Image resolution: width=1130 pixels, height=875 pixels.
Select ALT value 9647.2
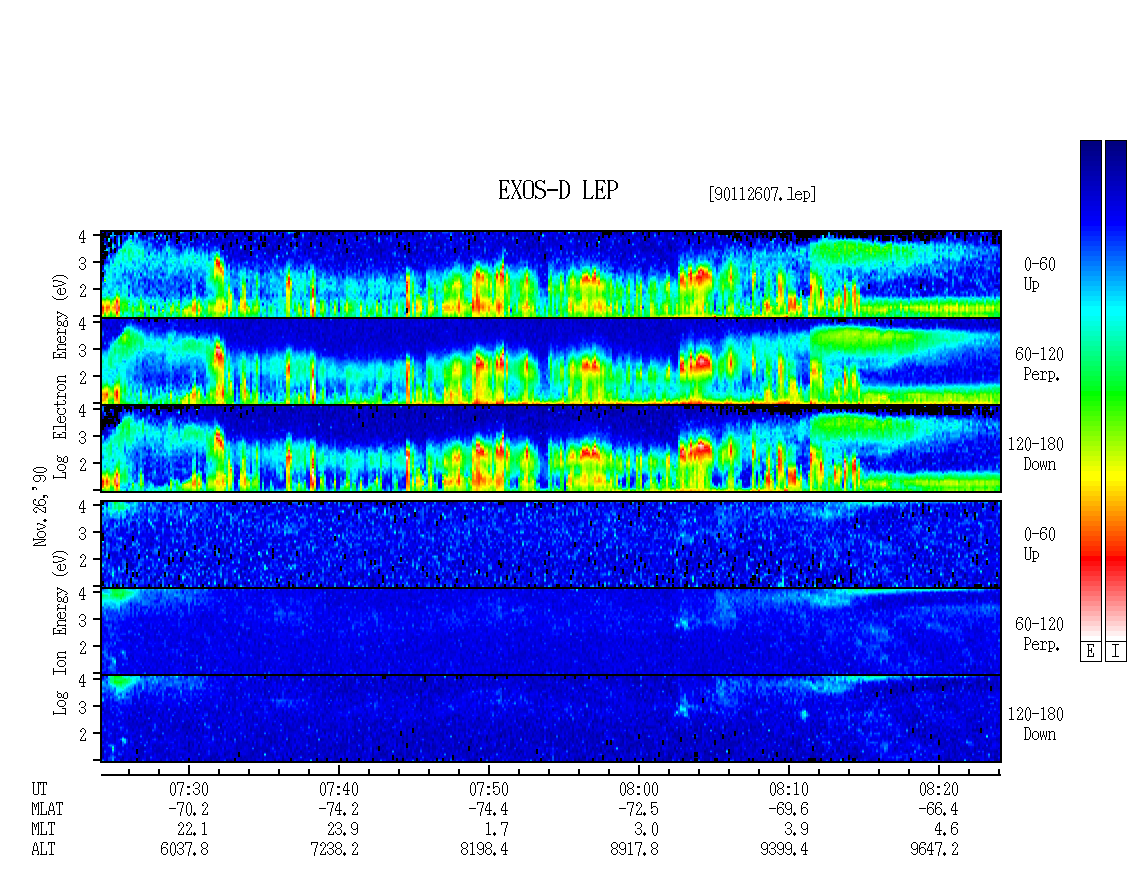pyautogui.click(x=934, y=850)
